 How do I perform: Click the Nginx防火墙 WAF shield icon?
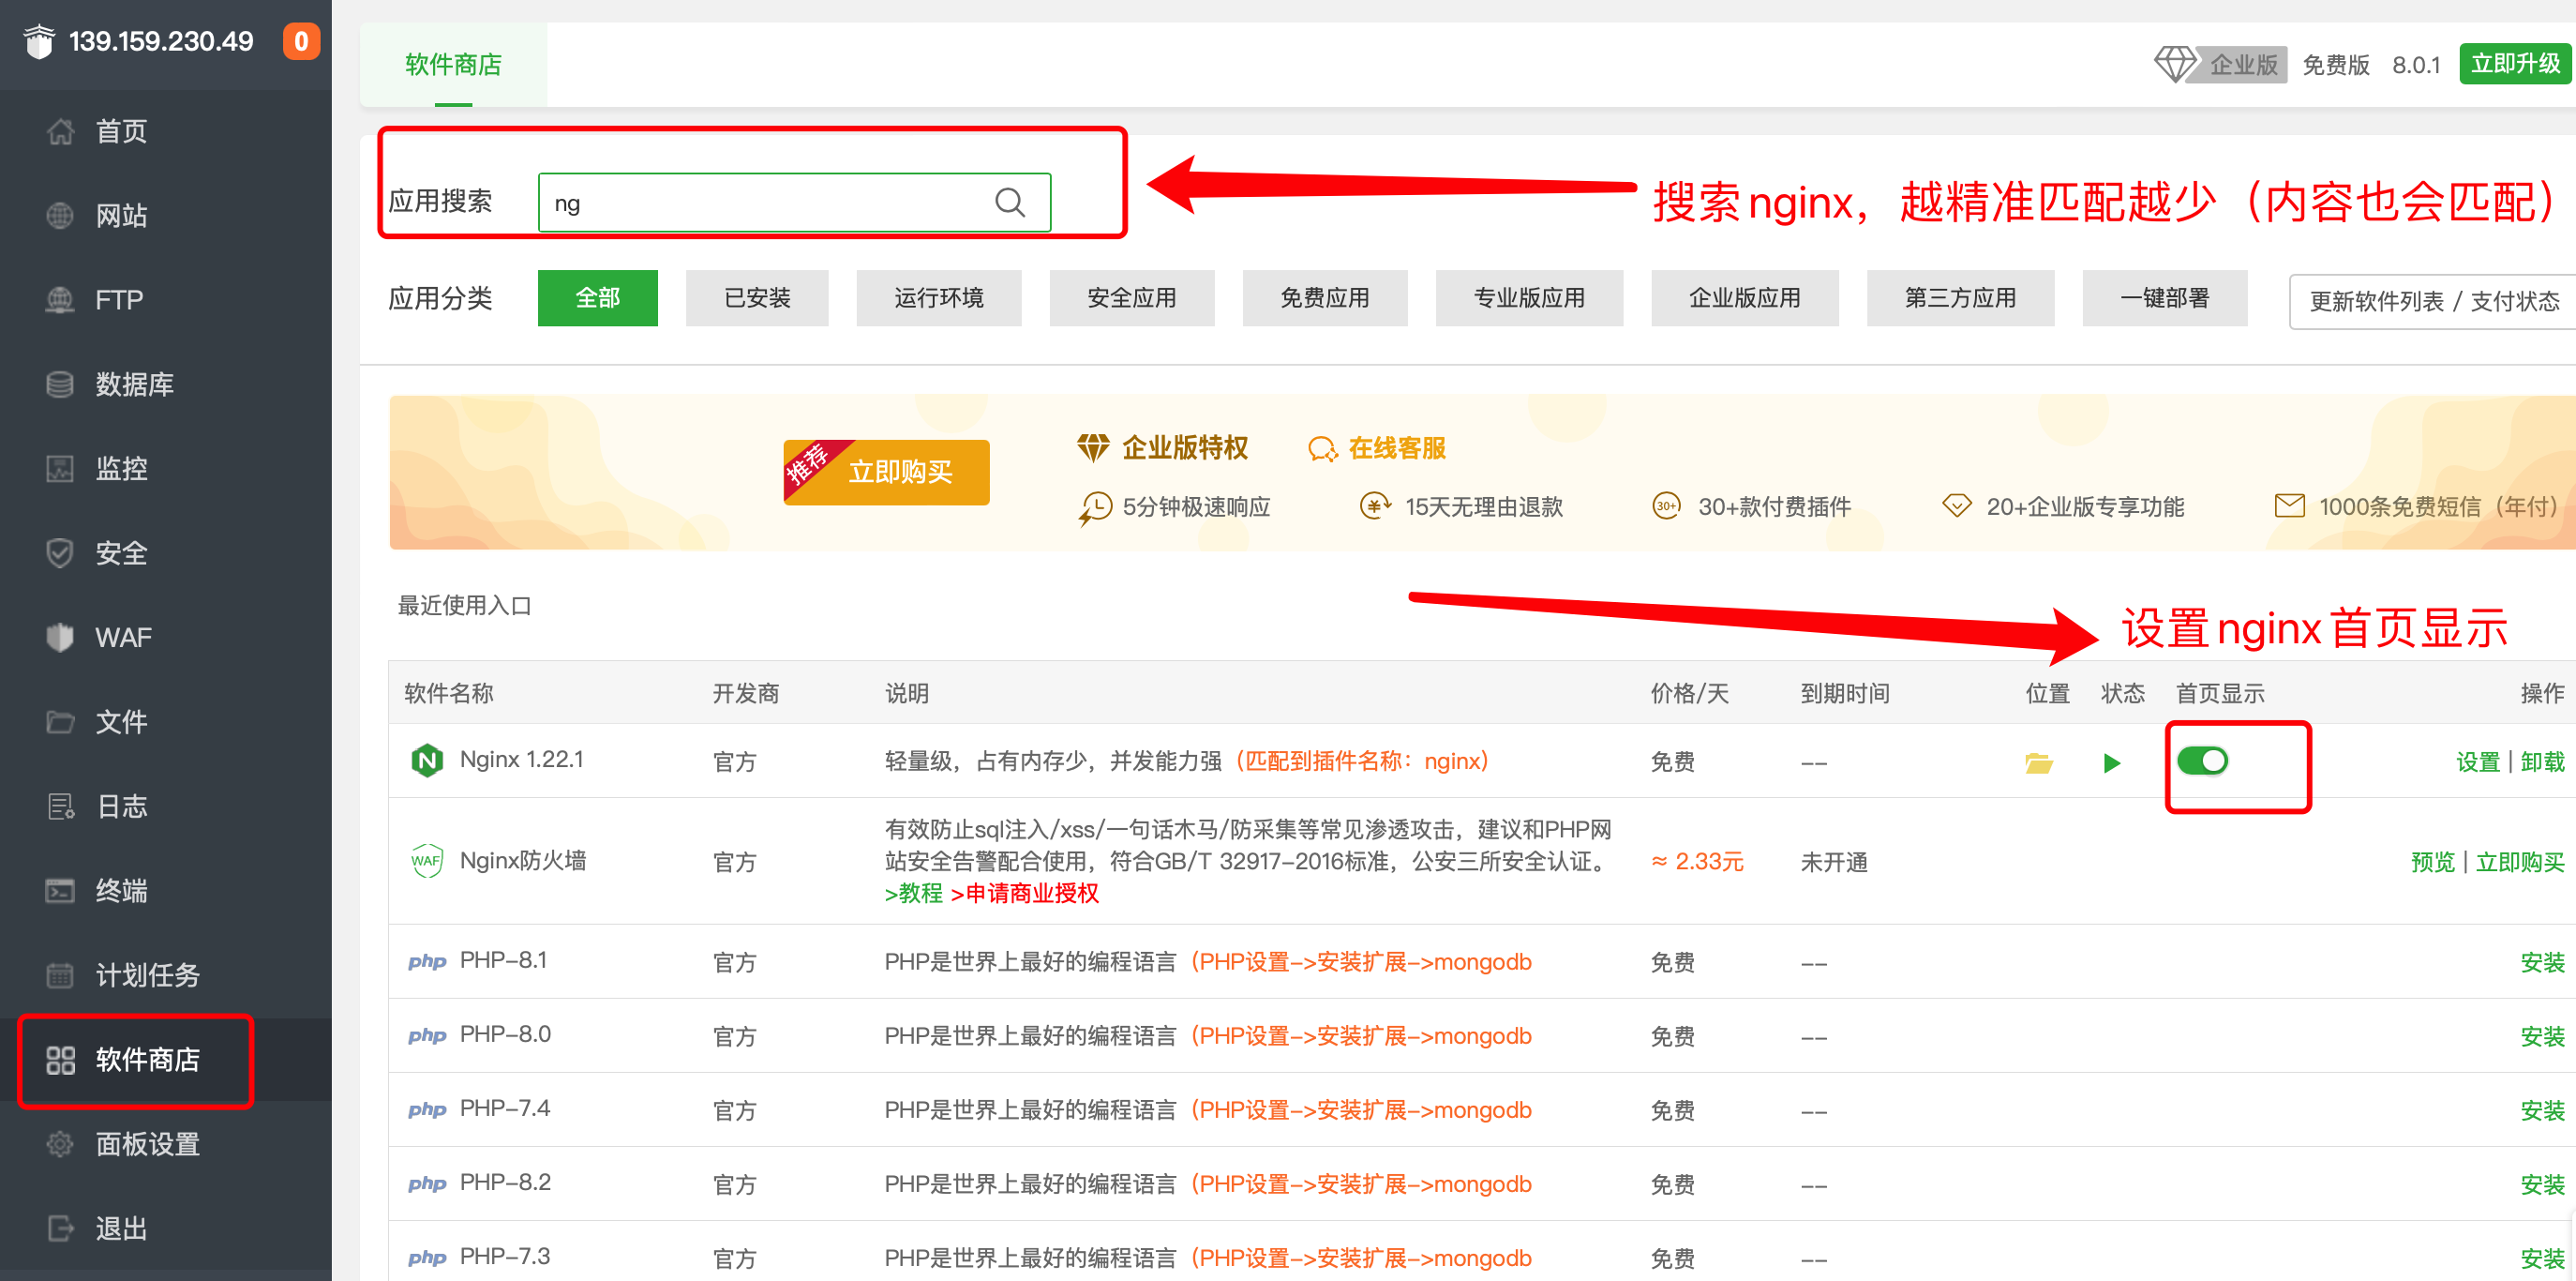pos(427,861)
